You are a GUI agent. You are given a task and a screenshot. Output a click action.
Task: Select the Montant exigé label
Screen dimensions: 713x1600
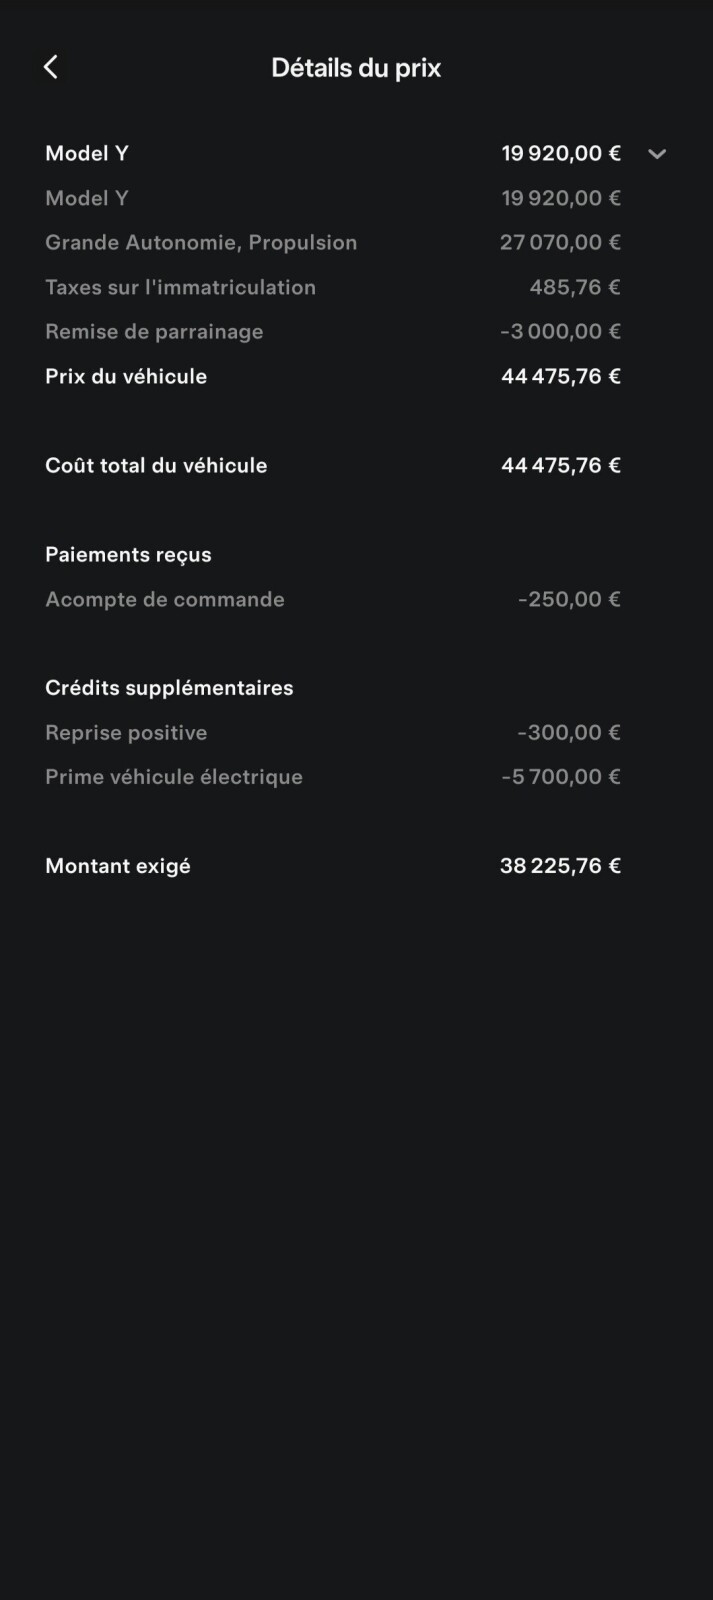[118, 866]
